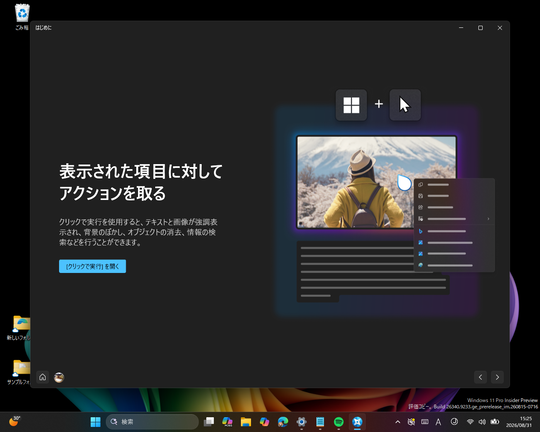
Task: Click the taskbar search box
Action: pyautogui.click(x=152, y=422)
